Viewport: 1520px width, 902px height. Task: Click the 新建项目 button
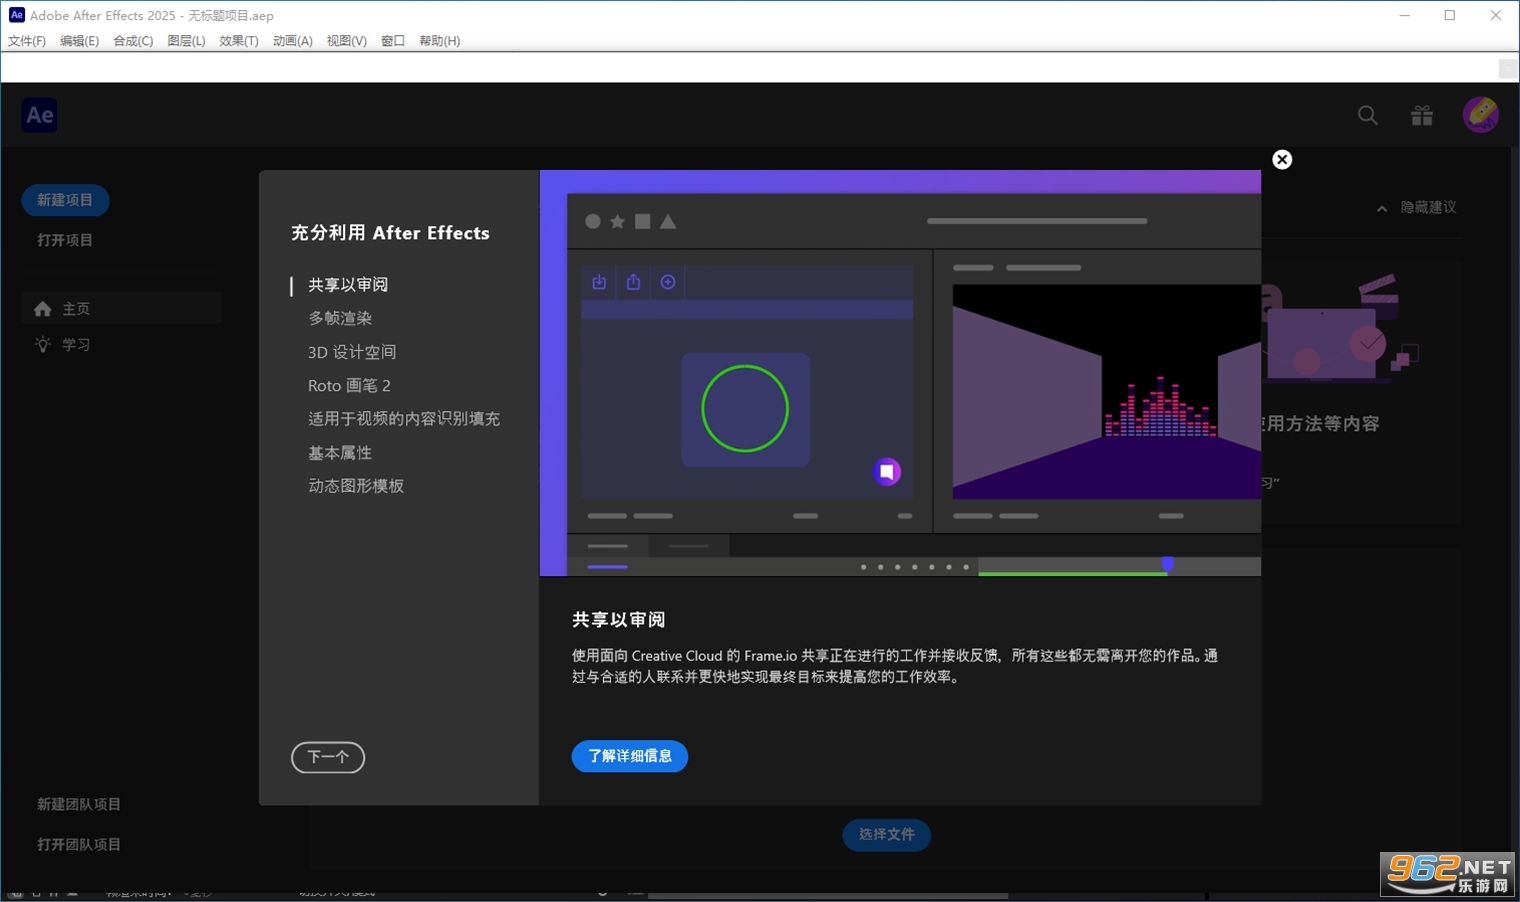tap(65, 200)
